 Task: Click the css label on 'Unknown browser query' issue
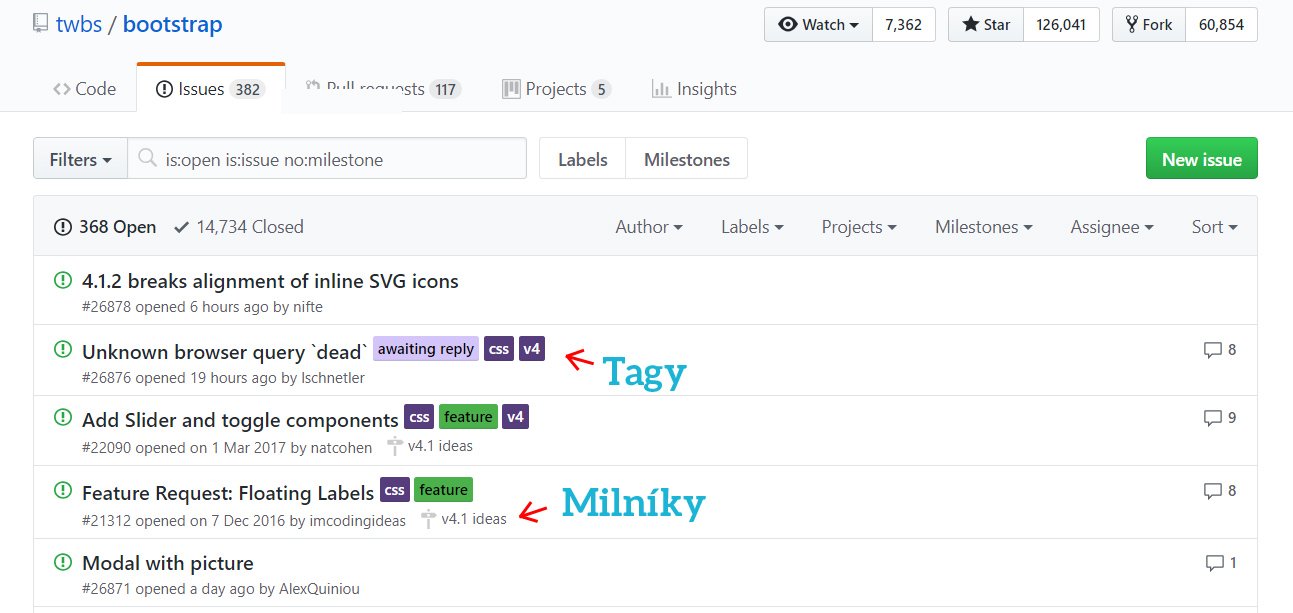click(498, 349)
